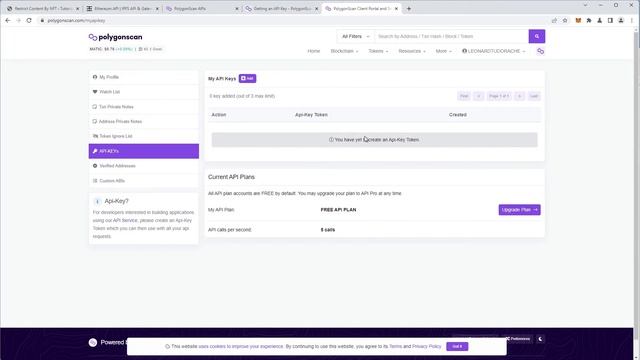Toggle dark mode moon icon in footer

[540, 339]
